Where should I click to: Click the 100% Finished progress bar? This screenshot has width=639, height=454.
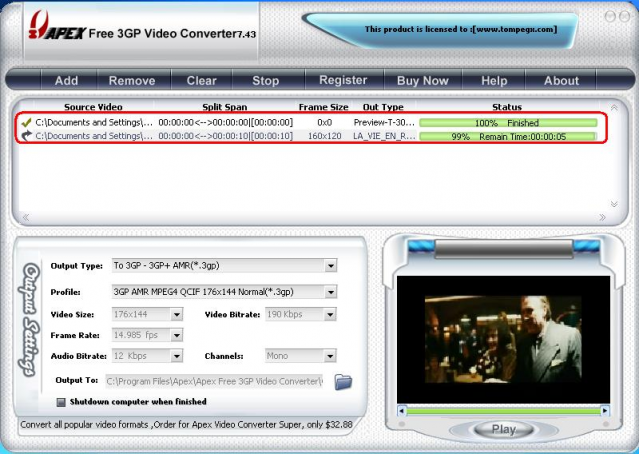point(508,123)
